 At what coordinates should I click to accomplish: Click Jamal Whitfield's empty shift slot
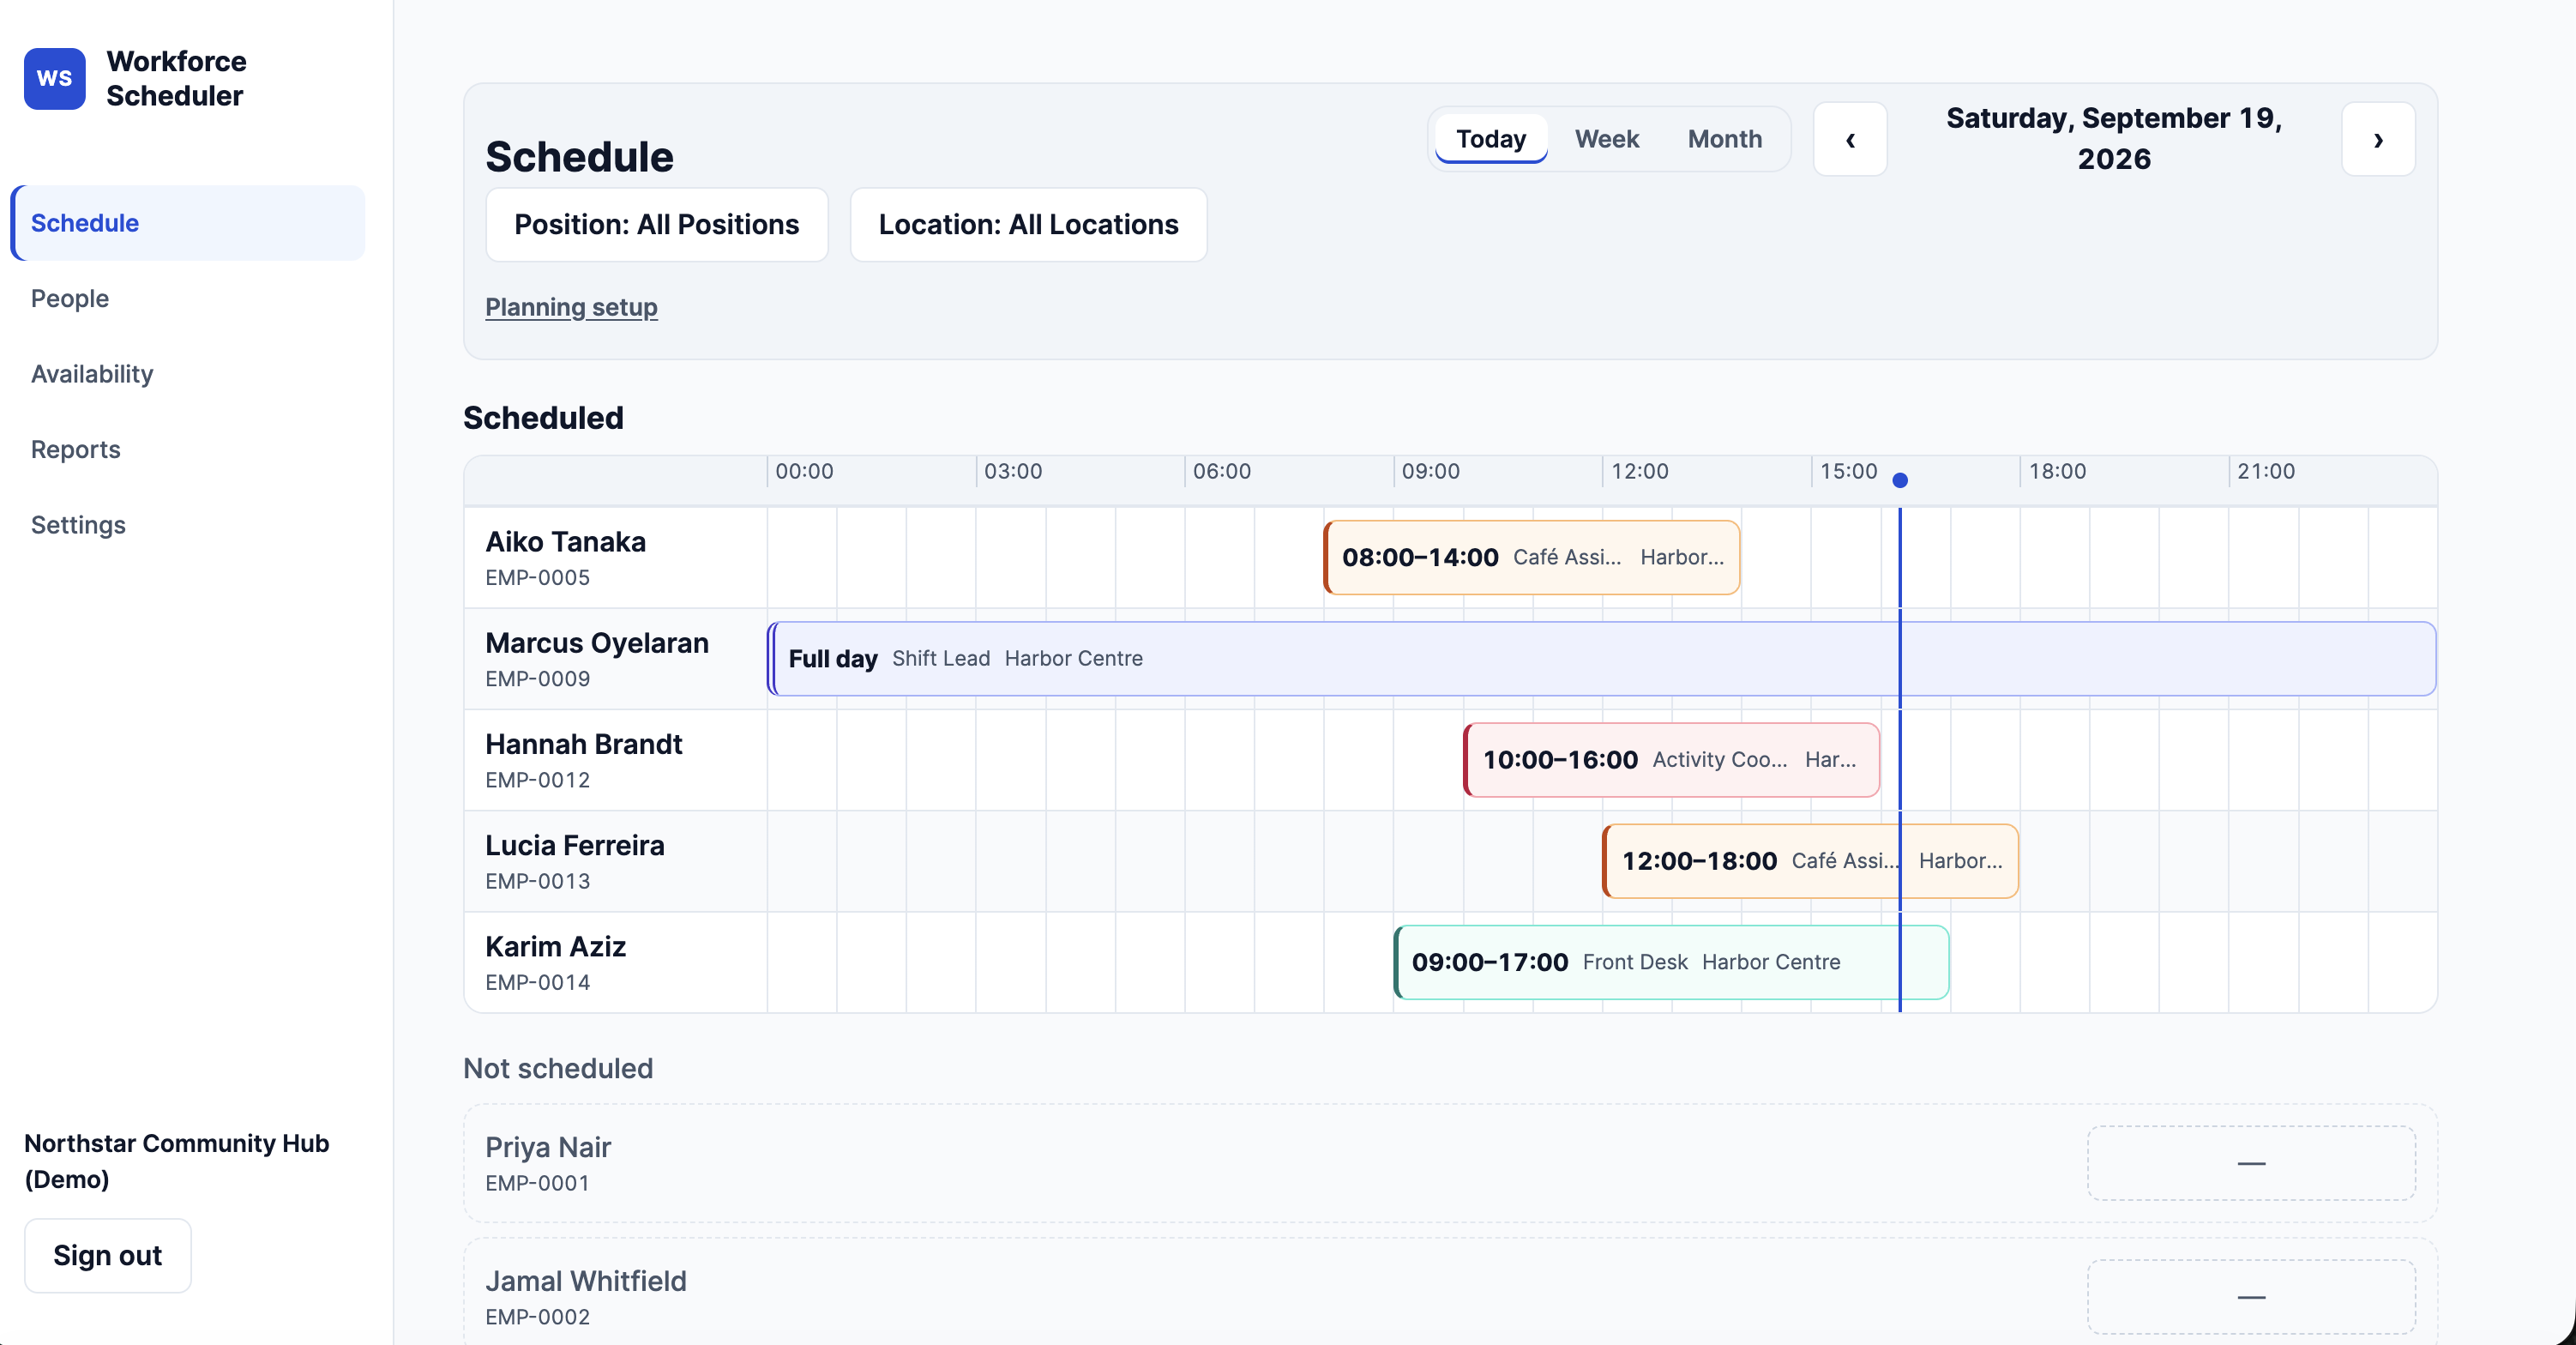(2251, 1296)
